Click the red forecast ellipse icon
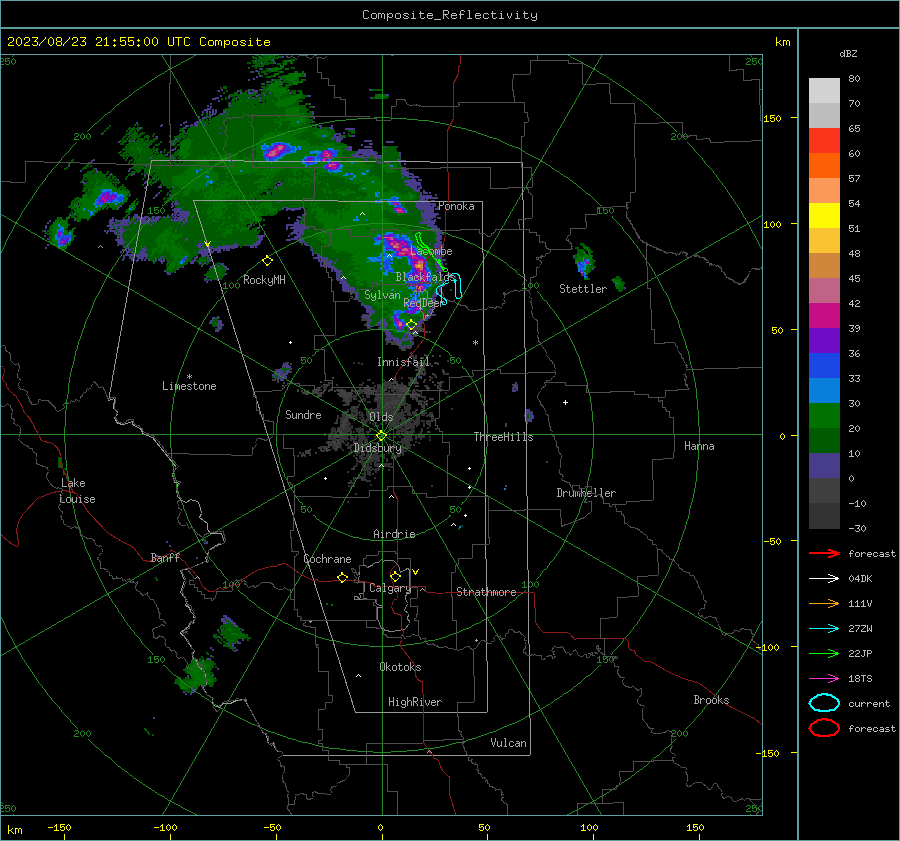The image size is (900, 841). 824,728
